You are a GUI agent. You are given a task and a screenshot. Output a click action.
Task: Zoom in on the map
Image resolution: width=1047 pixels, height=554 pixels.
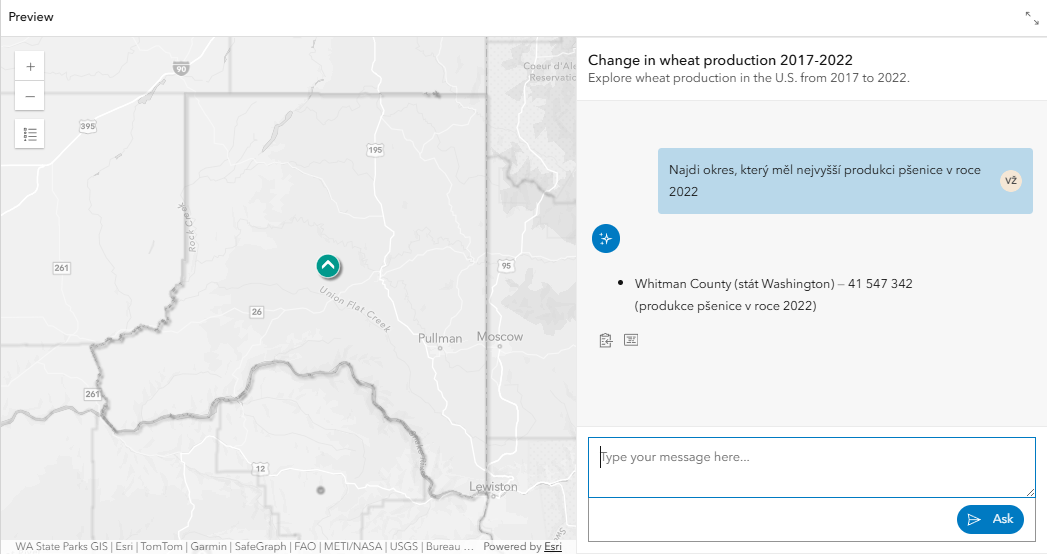30,66
